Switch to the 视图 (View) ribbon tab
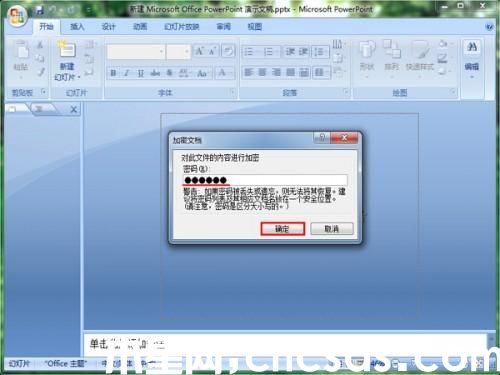 255,27
